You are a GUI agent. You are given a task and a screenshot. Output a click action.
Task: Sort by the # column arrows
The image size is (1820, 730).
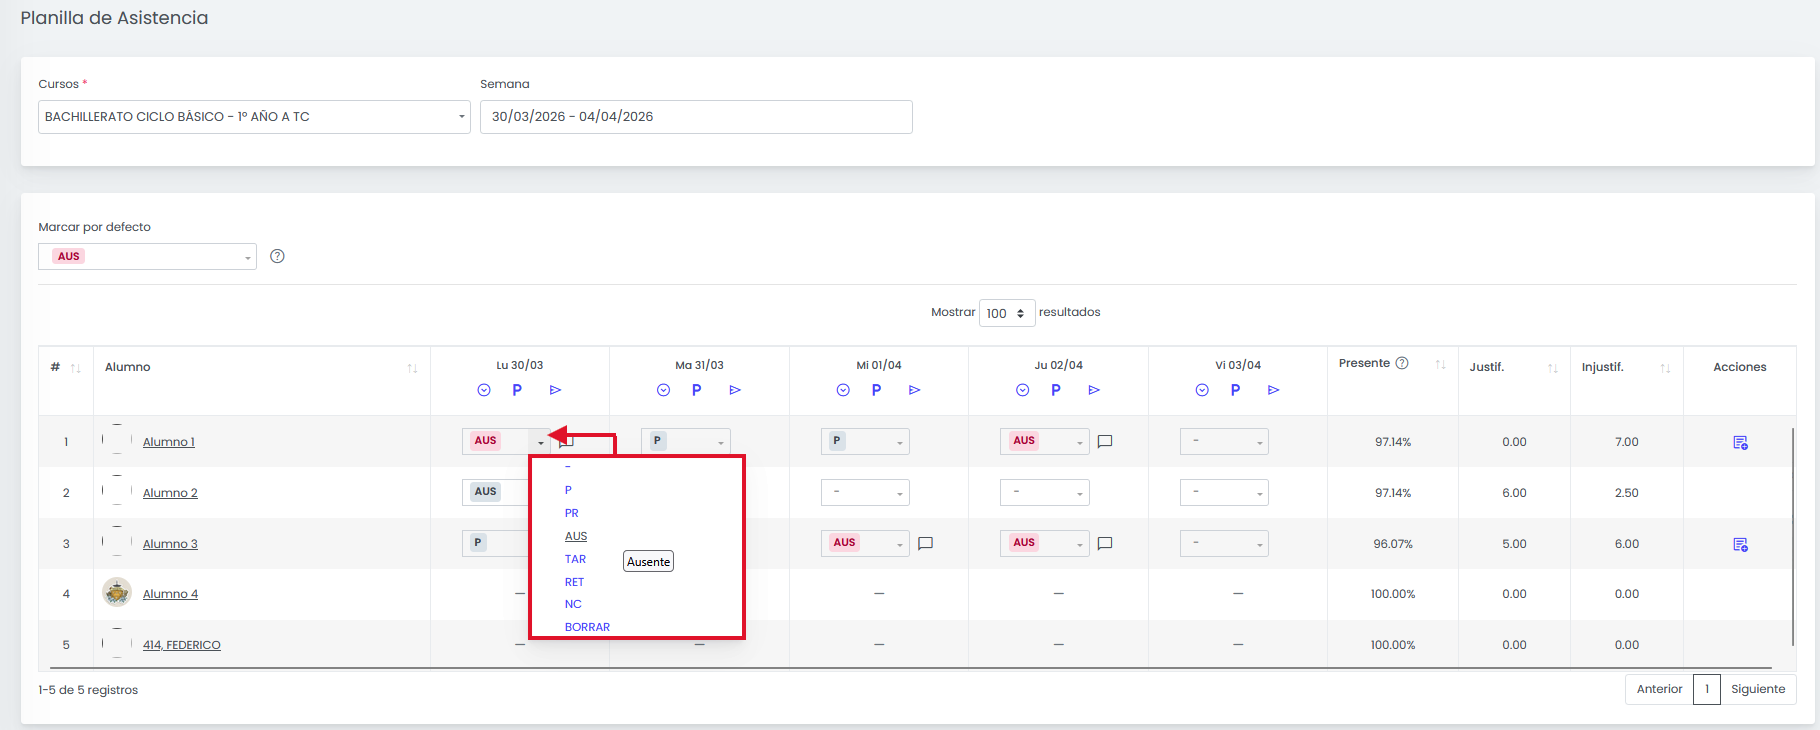tap(75, 368)
